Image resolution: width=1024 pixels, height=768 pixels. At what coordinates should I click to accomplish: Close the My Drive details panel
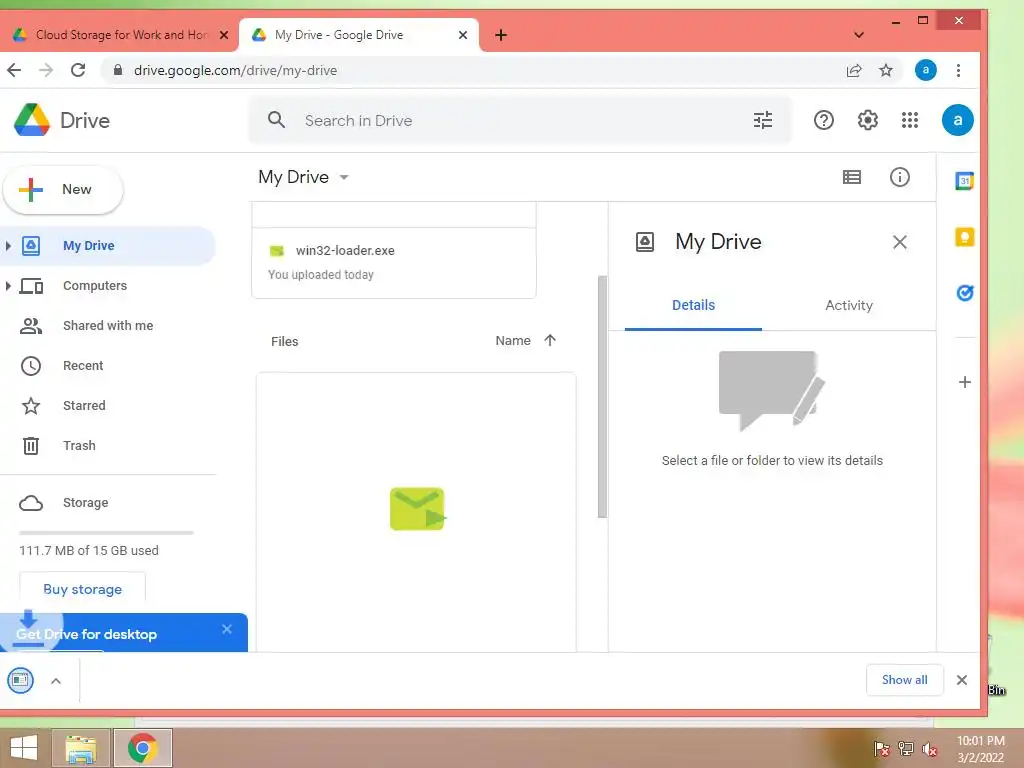coord(899,242)
